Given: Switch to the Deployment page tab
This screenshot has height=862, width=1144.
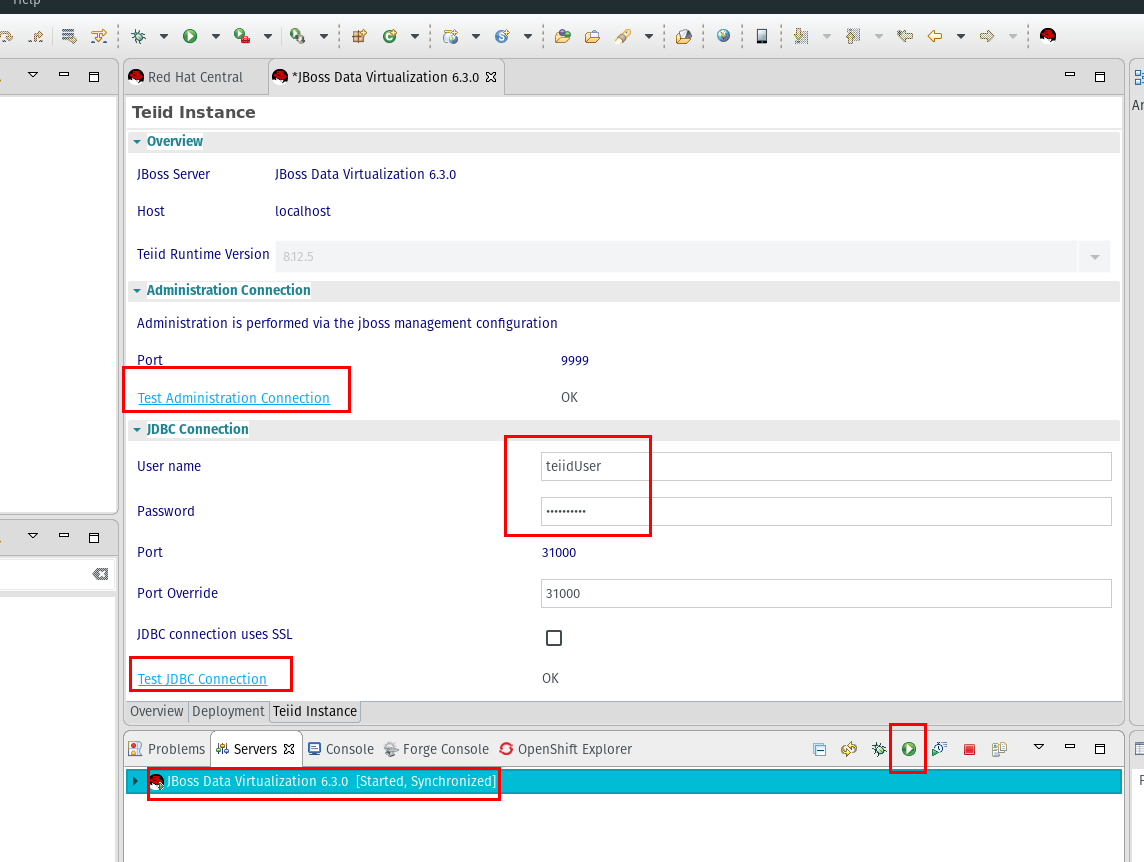Looking at the screenshot, I should point(228,712).
